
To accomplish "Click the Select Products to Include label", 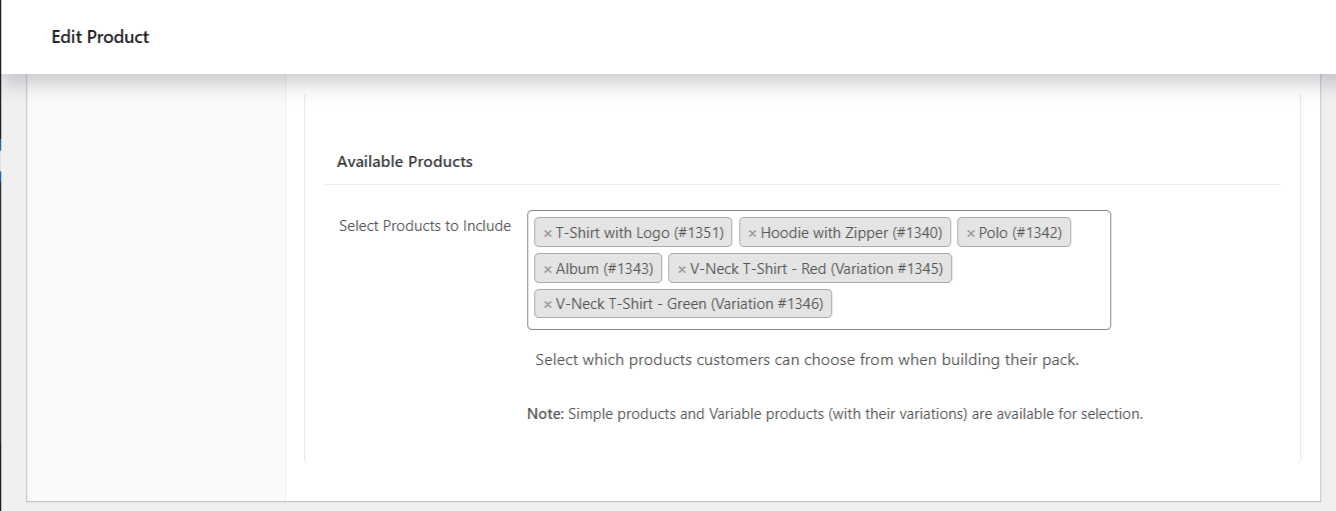I will coord(425,226).
